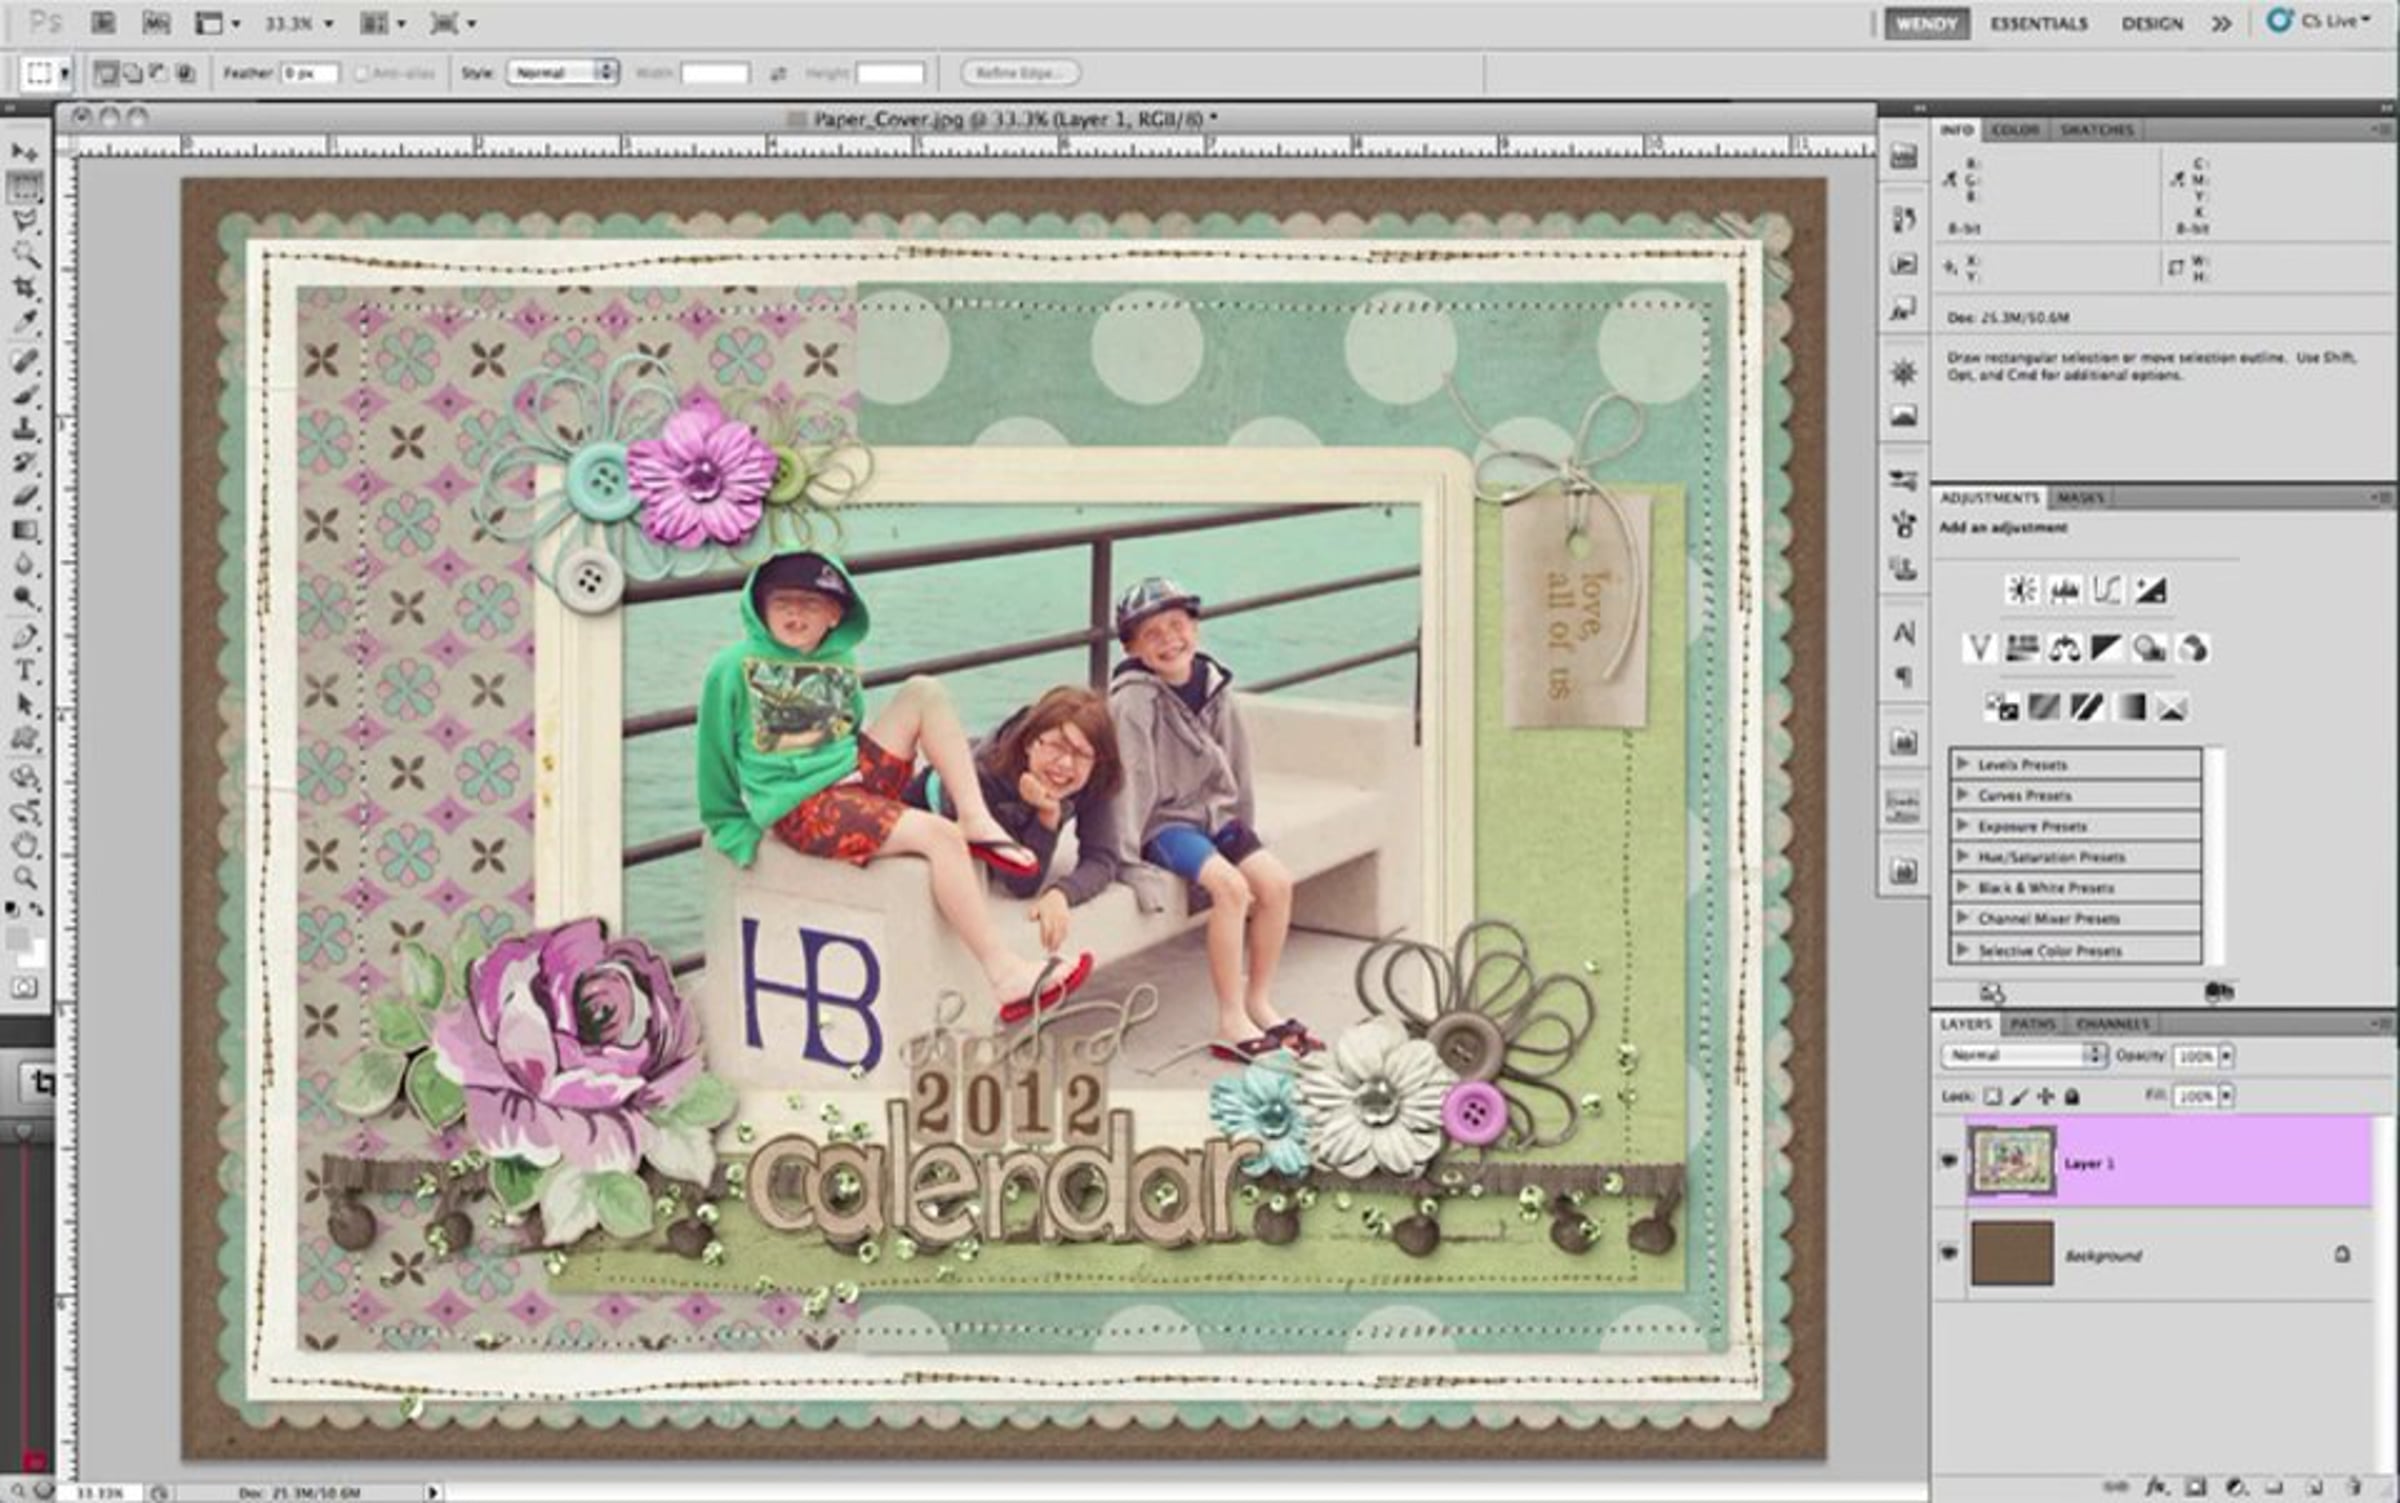Hide Layer 1 using eye icon
The height and width of the screenshot is (1503, 2400).
pyautogui.click(x=1949, y=1161)
